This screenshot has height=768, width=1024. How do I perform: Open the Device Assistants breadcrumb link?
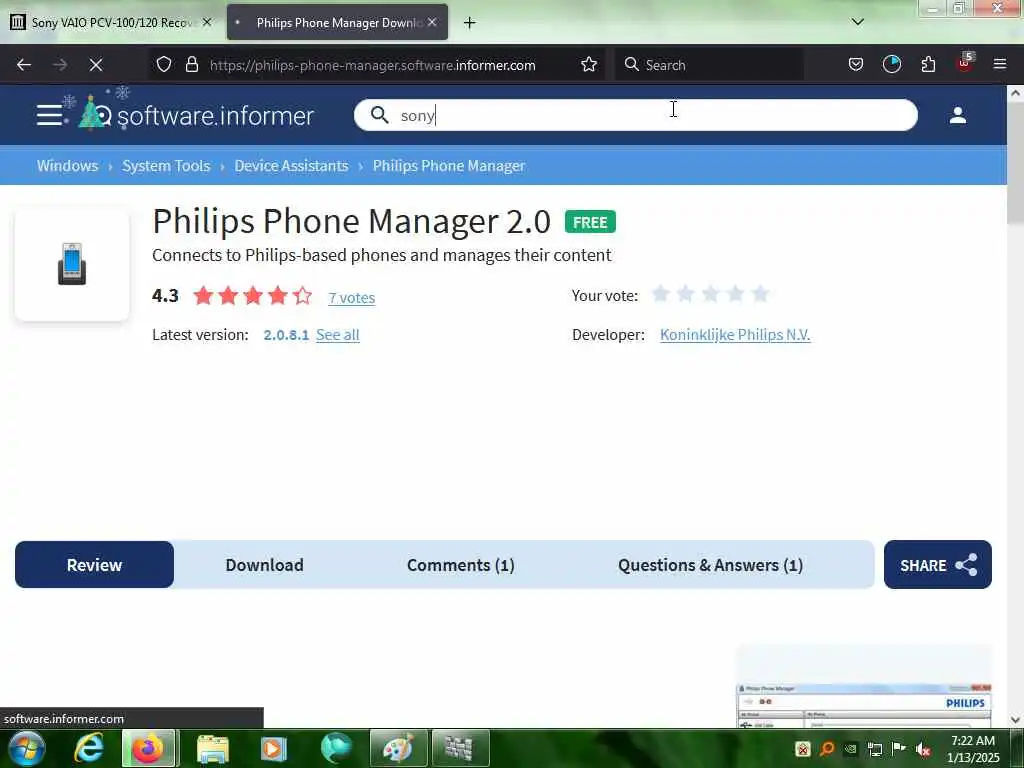(x=291, y=166)
